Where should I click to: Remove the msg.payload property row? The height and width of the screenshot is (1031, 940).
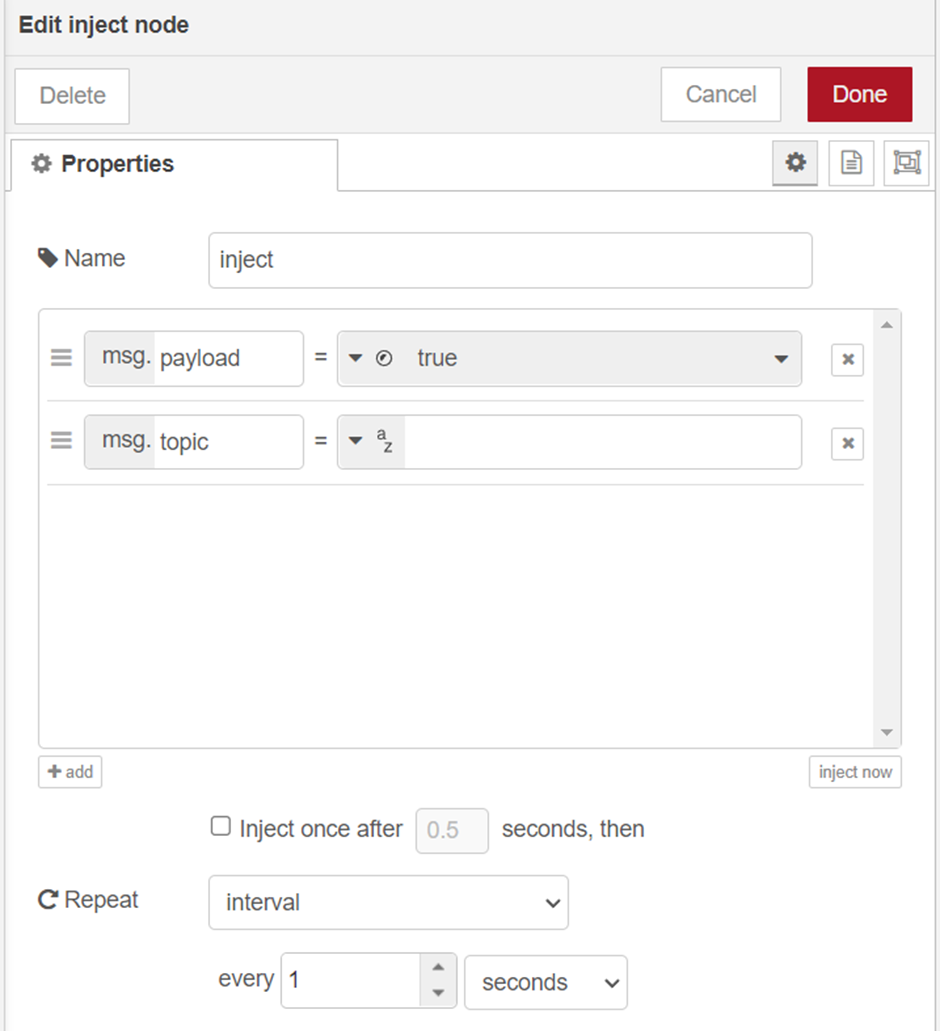pyautogui.click(x=847, y=360)
